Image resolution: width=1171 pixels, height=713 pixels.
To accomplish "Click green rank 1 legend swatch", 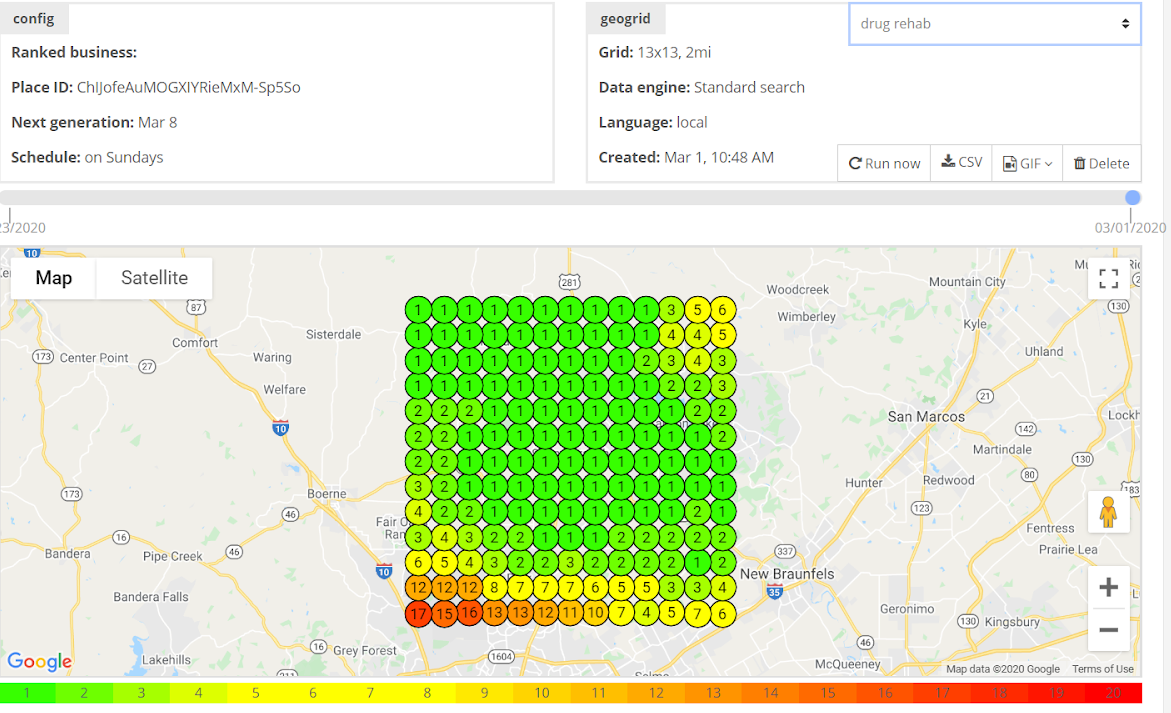I will [28, 693].
